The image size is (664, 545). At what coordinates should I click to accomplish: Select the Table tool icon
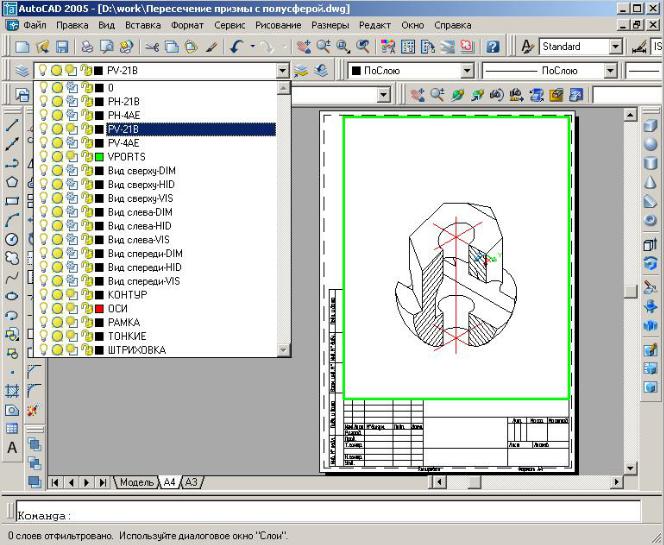12,429
